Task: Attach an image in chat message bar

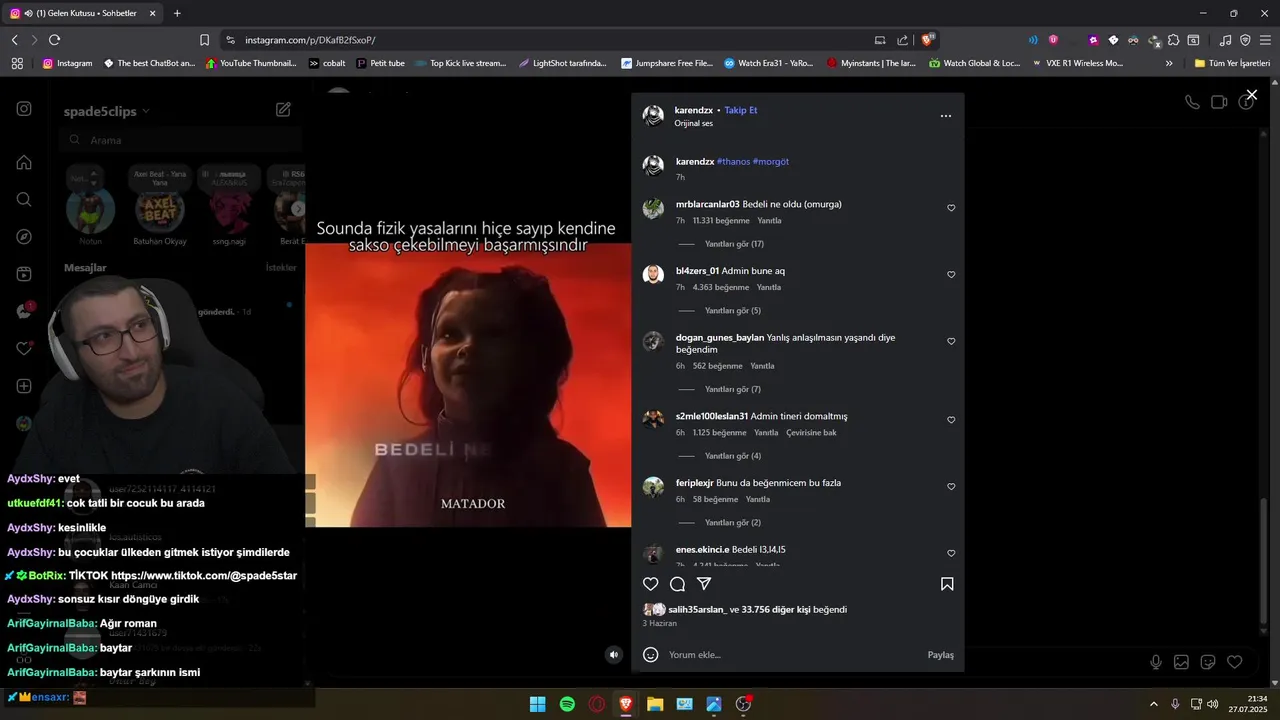Action: (1181, 662)
